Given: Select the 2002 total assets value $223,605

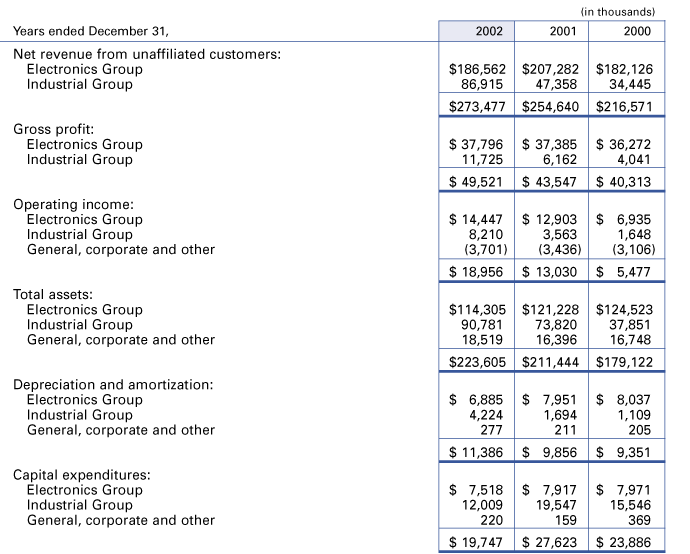Looking at the screenshot, I should pos(477,359).
